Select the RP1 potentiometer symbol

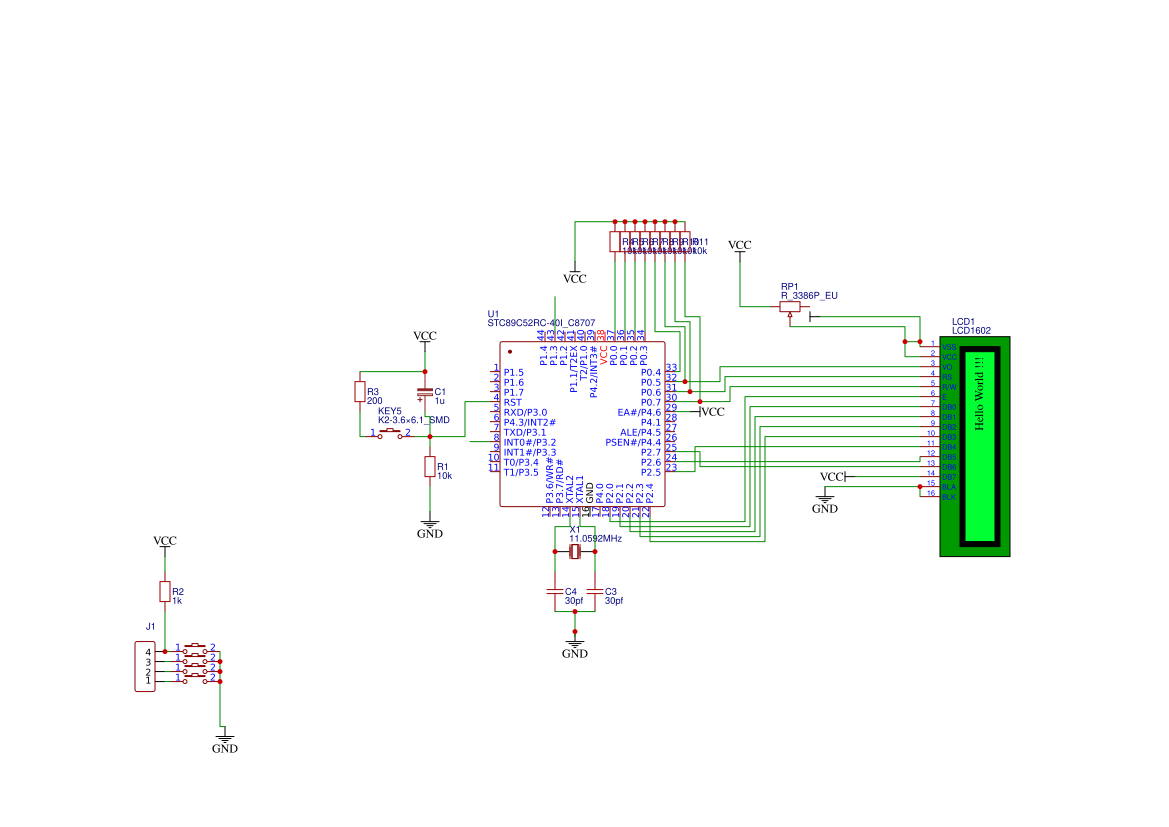pos(790,307)
